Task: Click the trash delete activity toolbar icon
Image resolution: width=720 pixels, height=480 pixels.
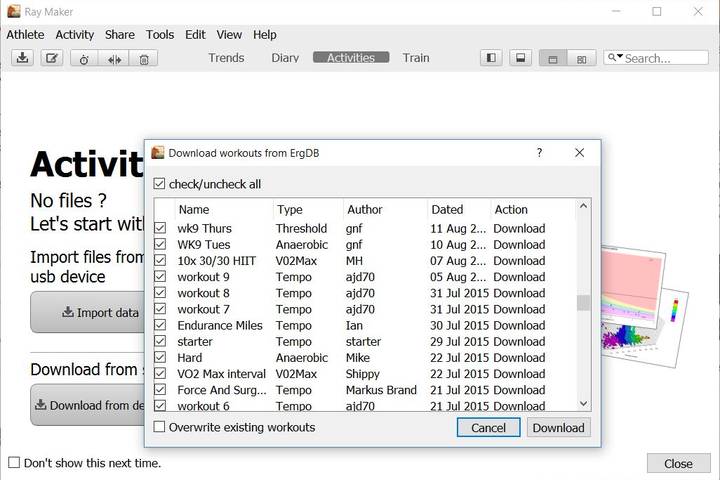Action: tap(144, 59)
